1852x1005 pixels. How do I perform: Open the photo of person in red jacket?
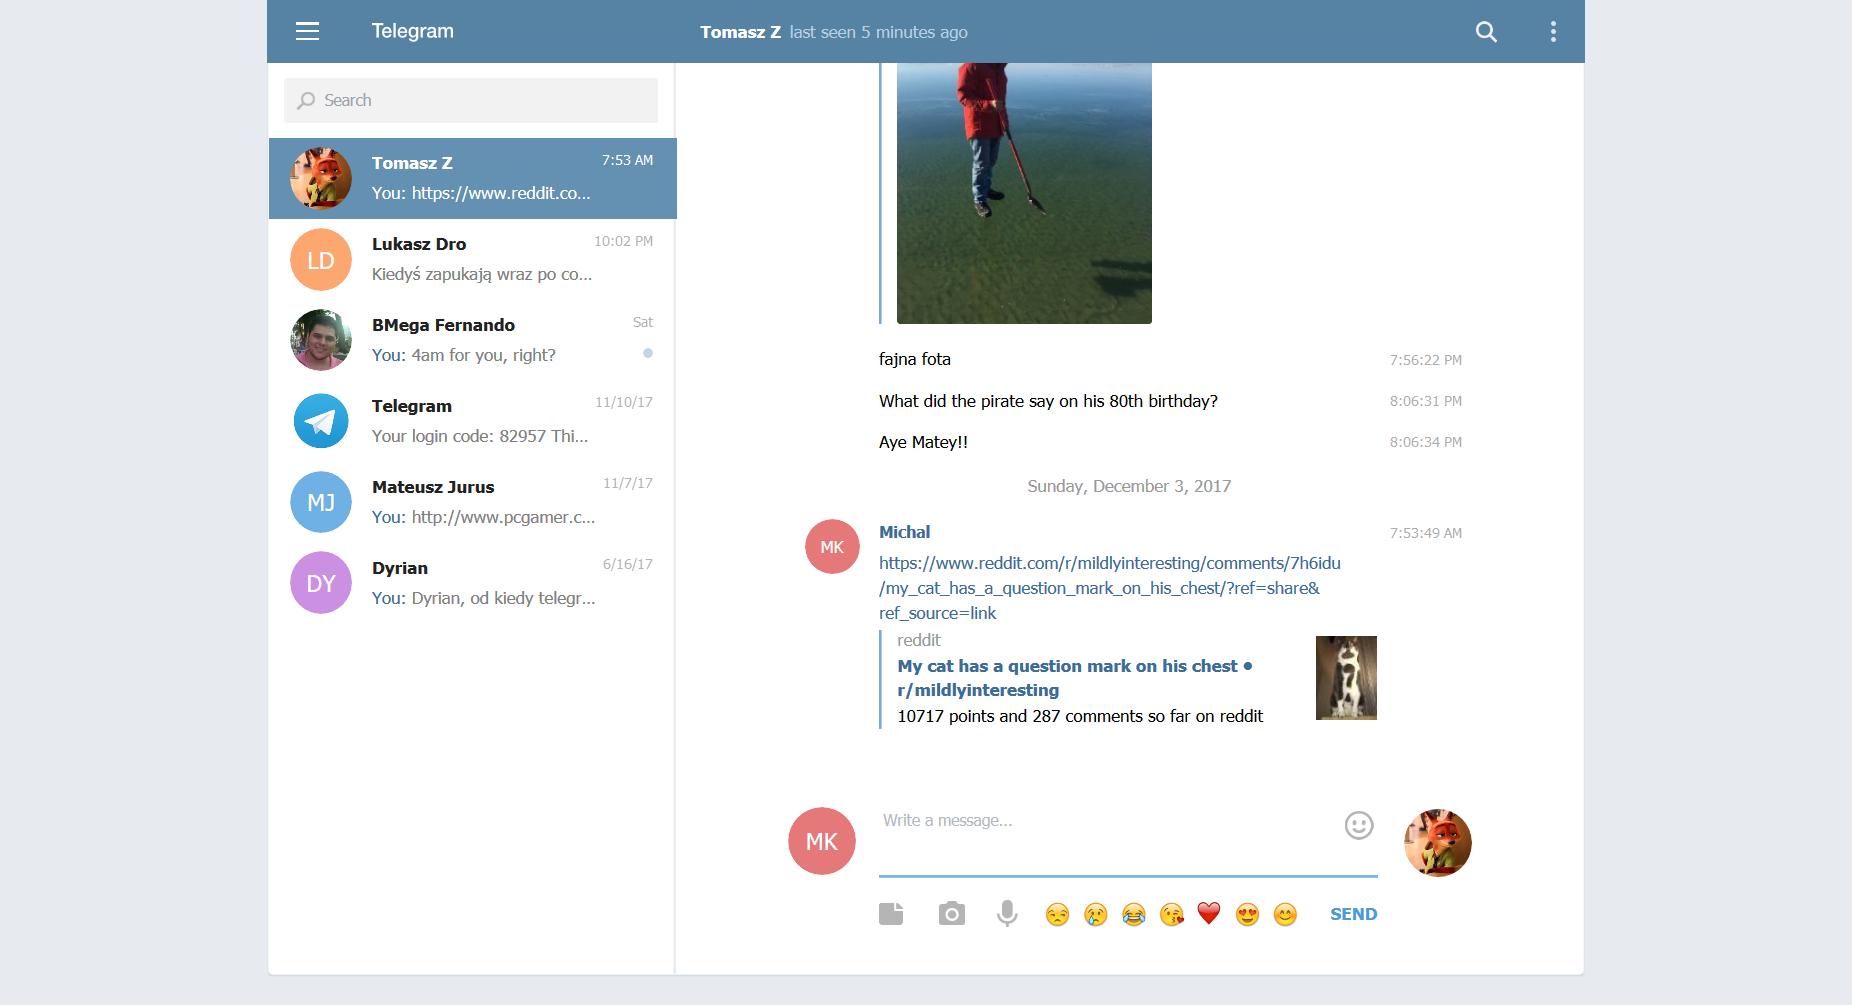tap(1023, 192)
